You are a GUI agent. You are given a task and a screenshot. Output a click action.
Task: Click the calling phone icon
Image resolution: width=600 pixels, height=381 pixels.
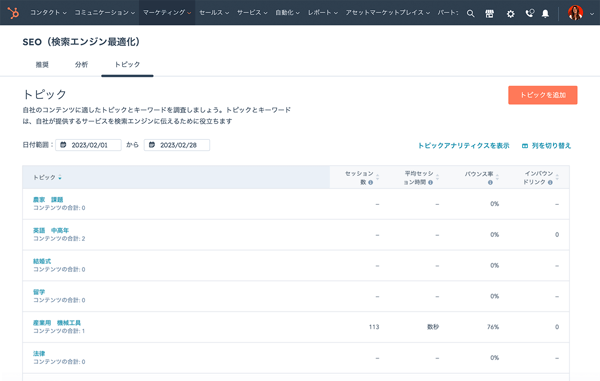point(530,14)
